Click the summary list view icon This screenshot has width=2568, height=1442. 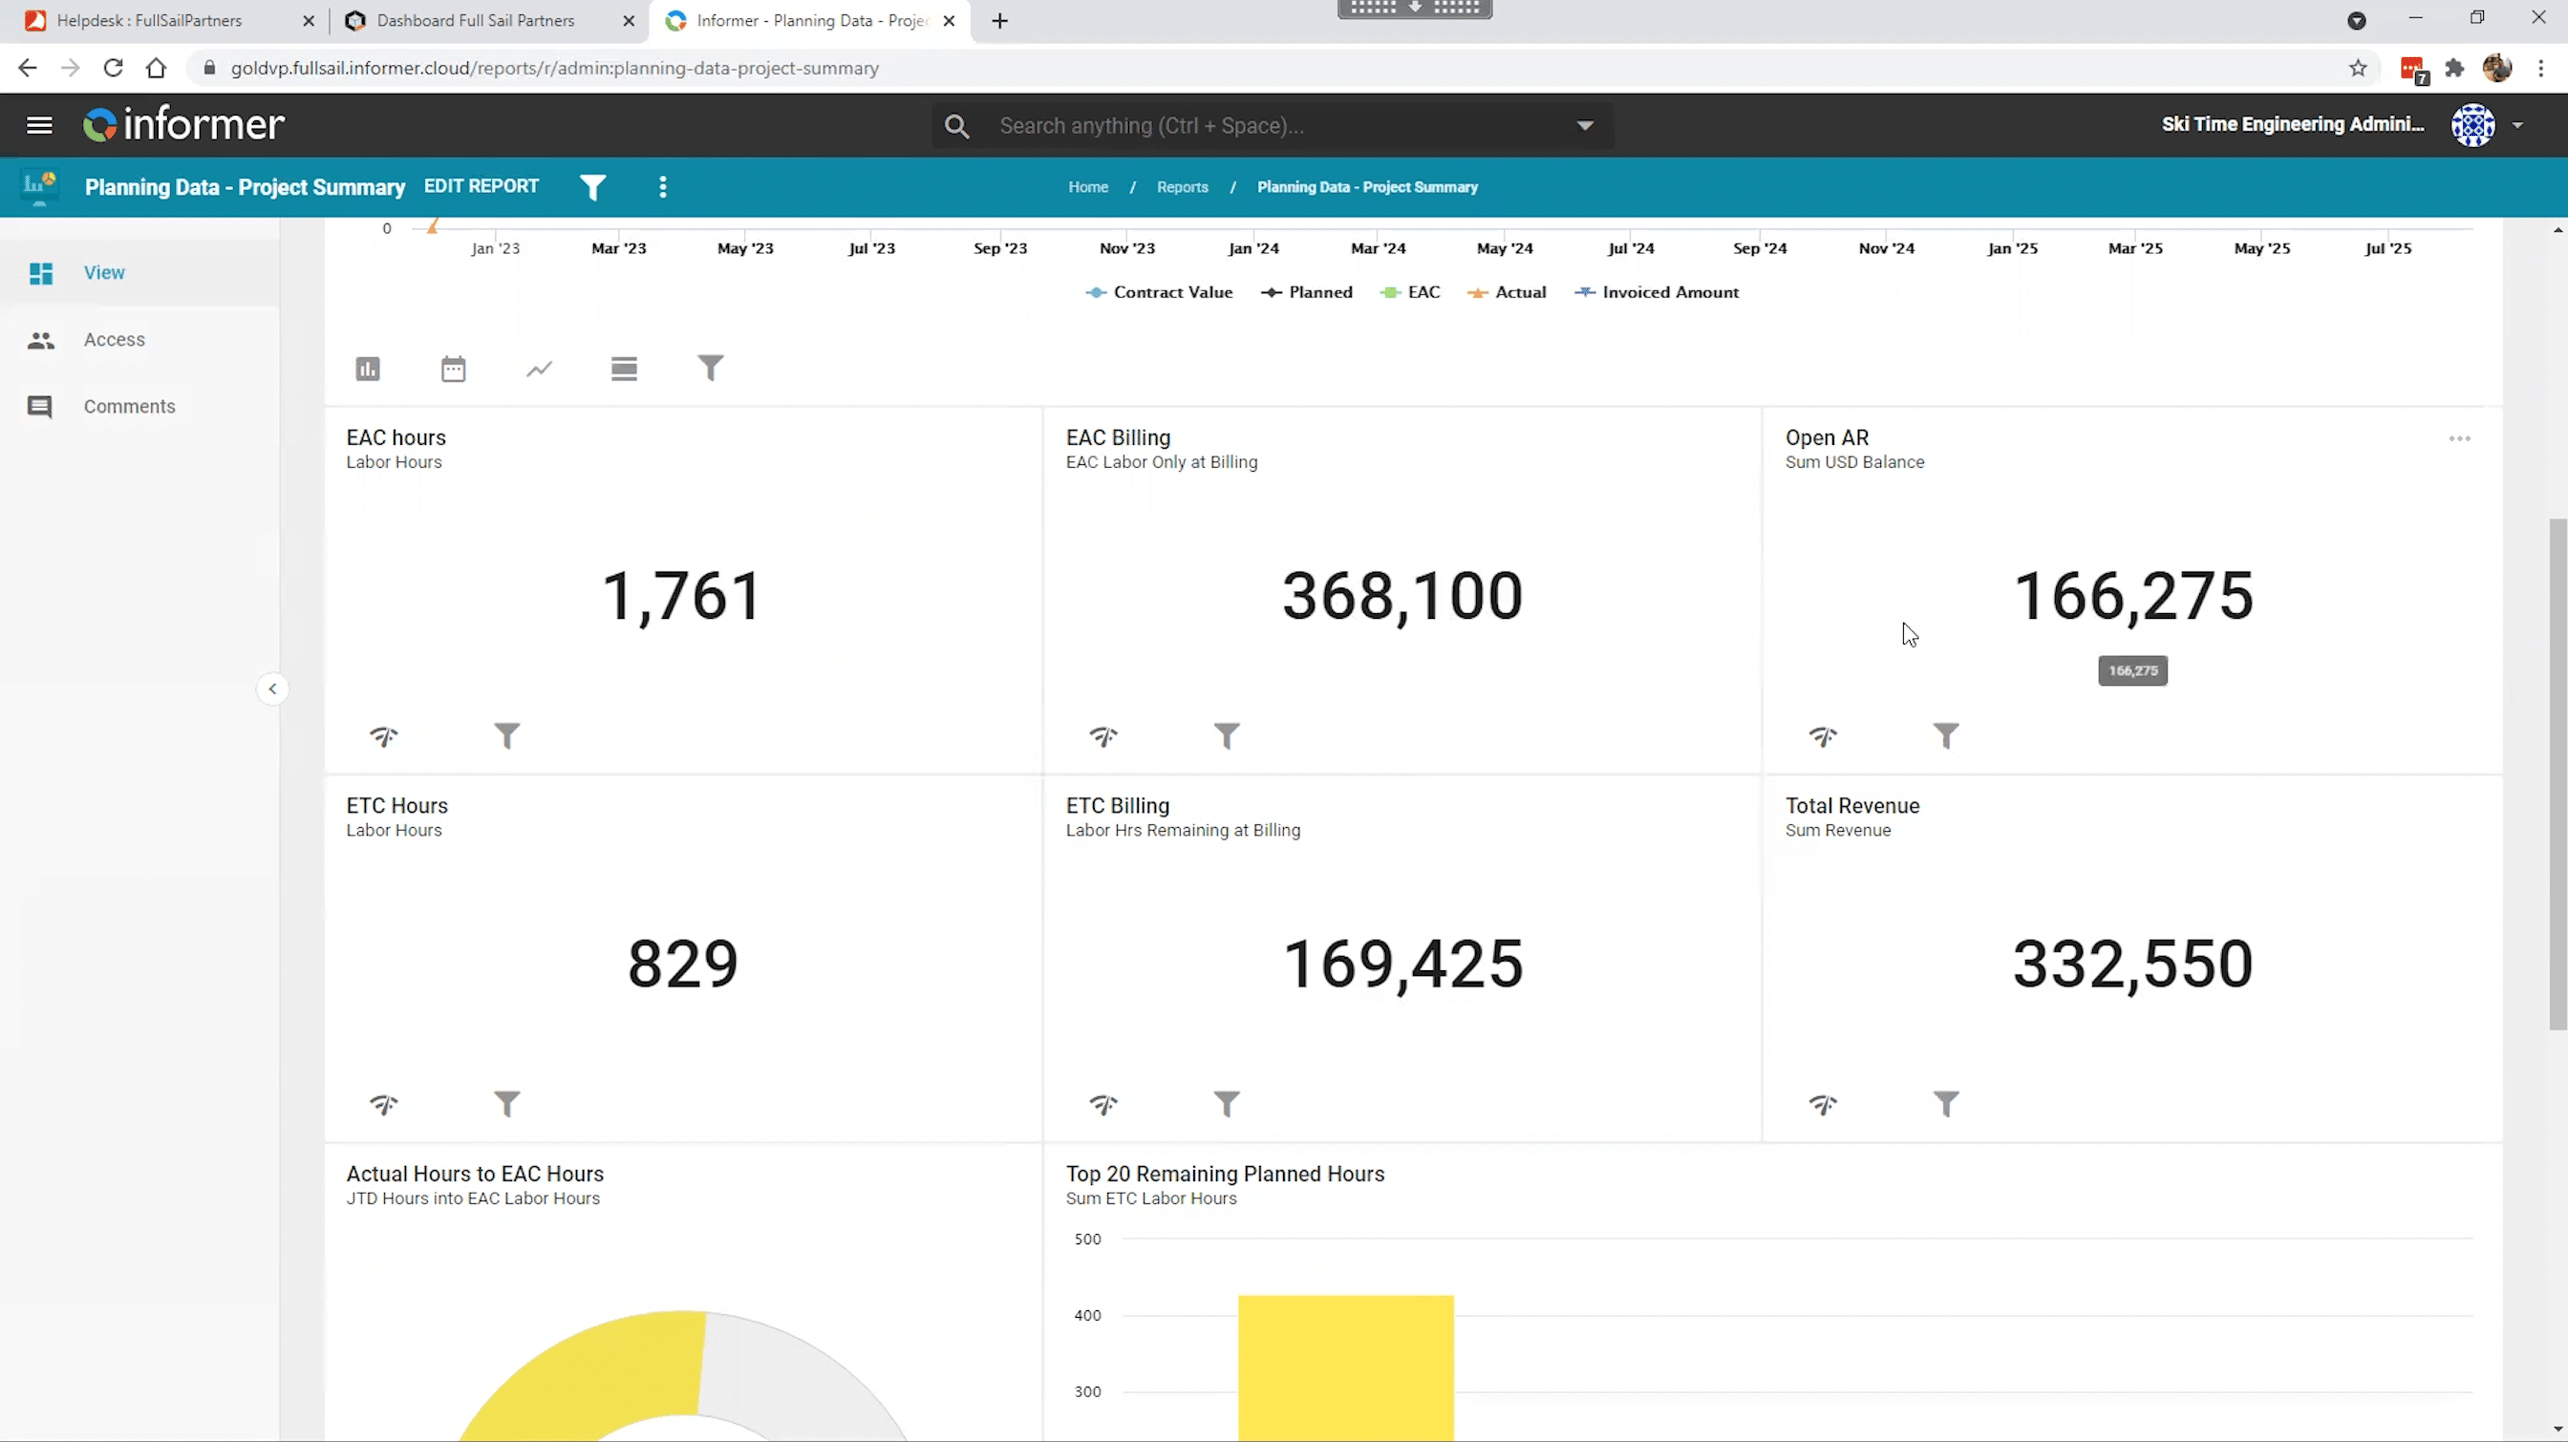[624, 368]
